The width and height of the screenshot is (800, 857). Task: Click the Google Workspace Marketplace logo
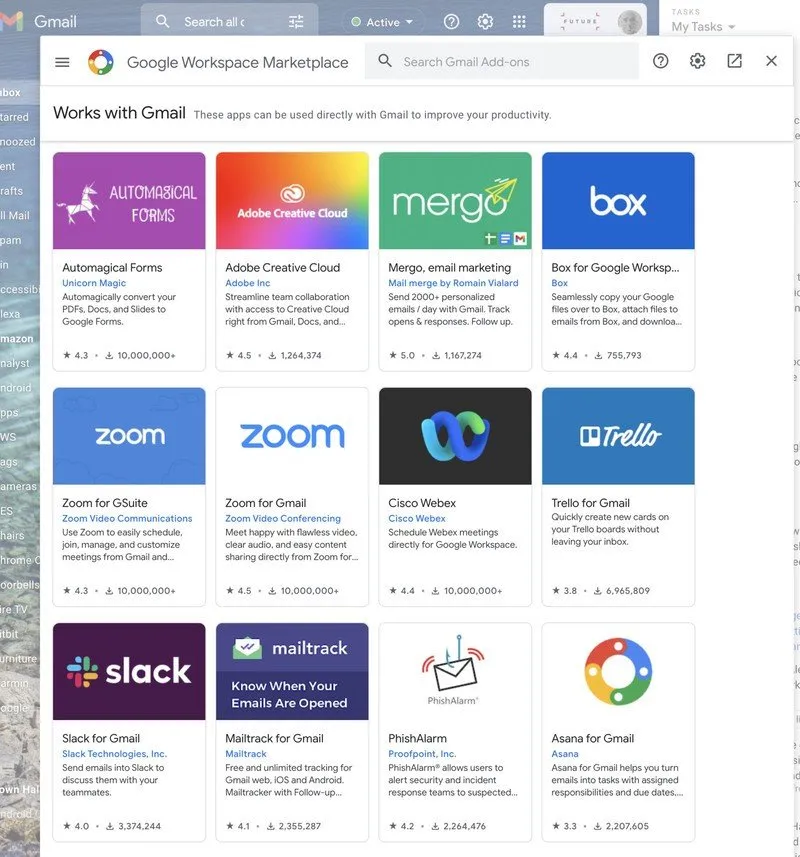tap(101, 62)
